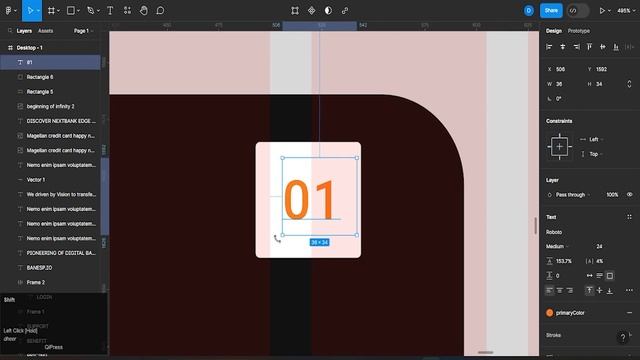Viewport: 640px width, 360px height.
Task: Switch to the Layers tab
Action: tap(24, 31)
